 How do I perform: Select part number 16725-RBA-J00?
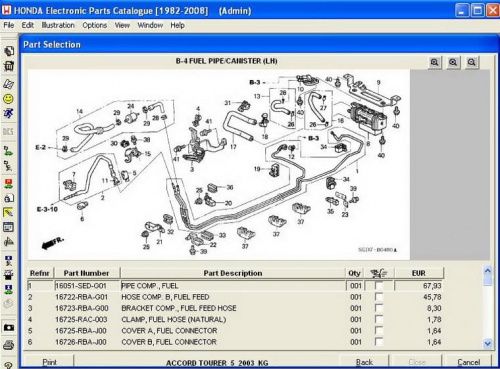pos(81,331)
